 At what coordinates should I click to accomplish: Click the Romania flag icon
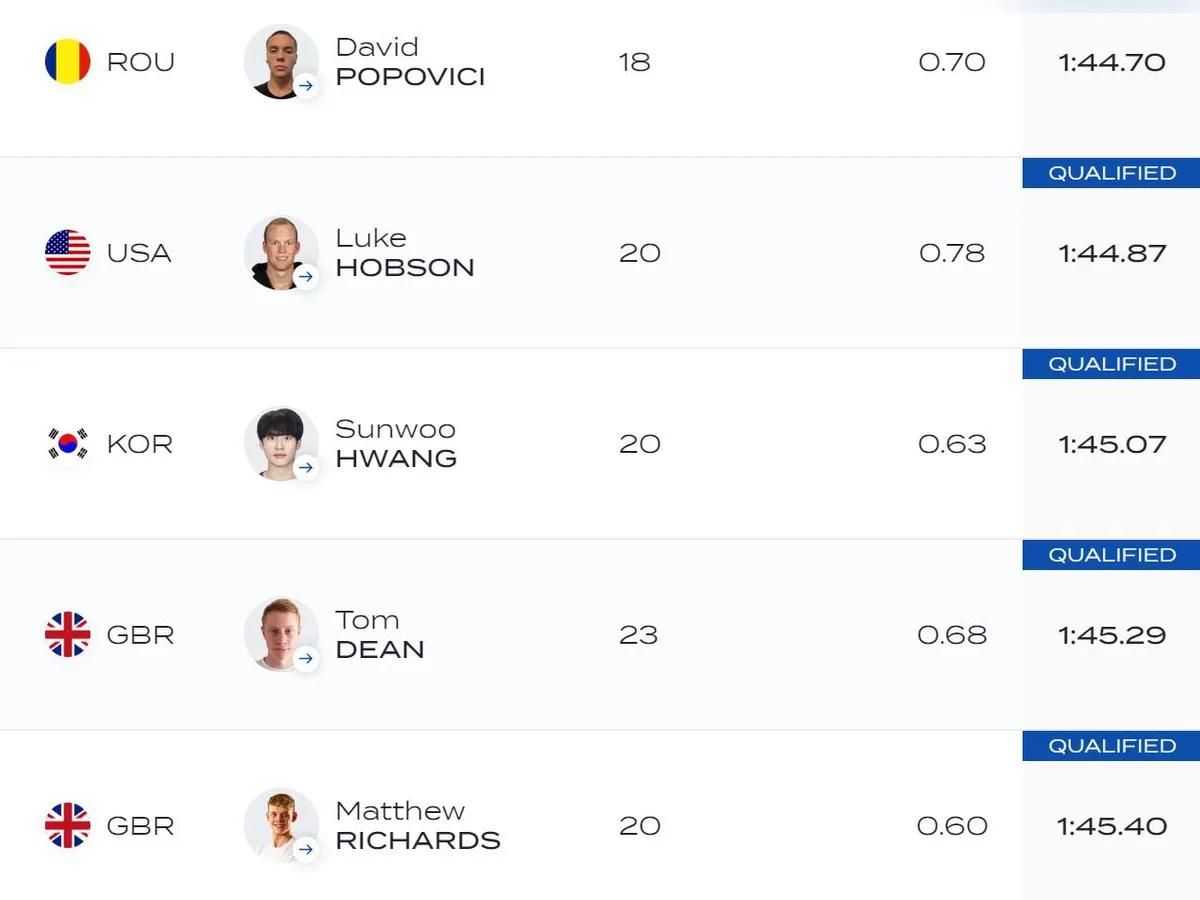[x=68, y=62]
